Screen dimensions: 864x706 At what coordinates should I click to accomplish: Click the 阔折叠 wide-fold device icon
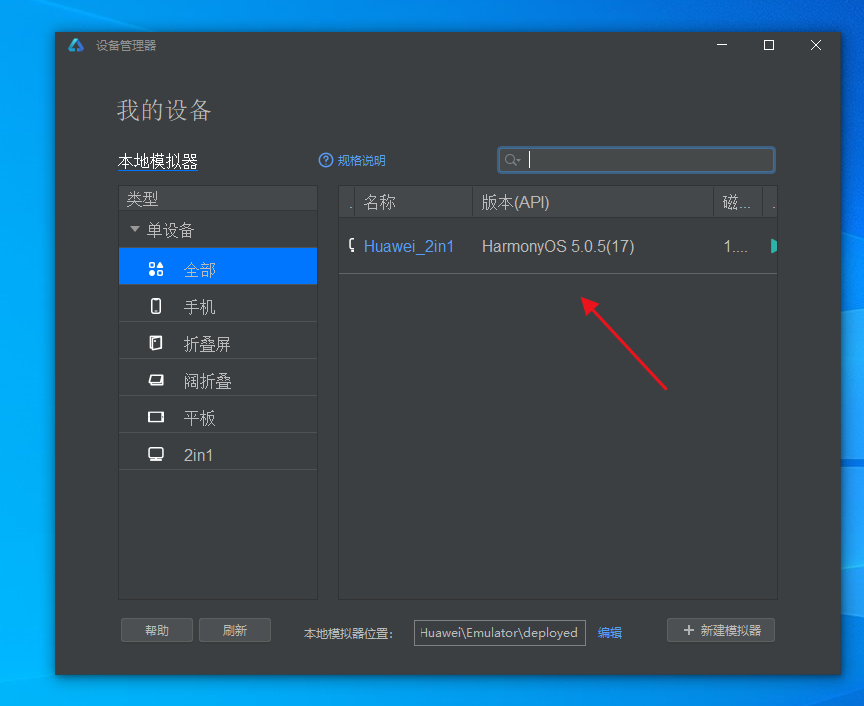pos(156,380)
